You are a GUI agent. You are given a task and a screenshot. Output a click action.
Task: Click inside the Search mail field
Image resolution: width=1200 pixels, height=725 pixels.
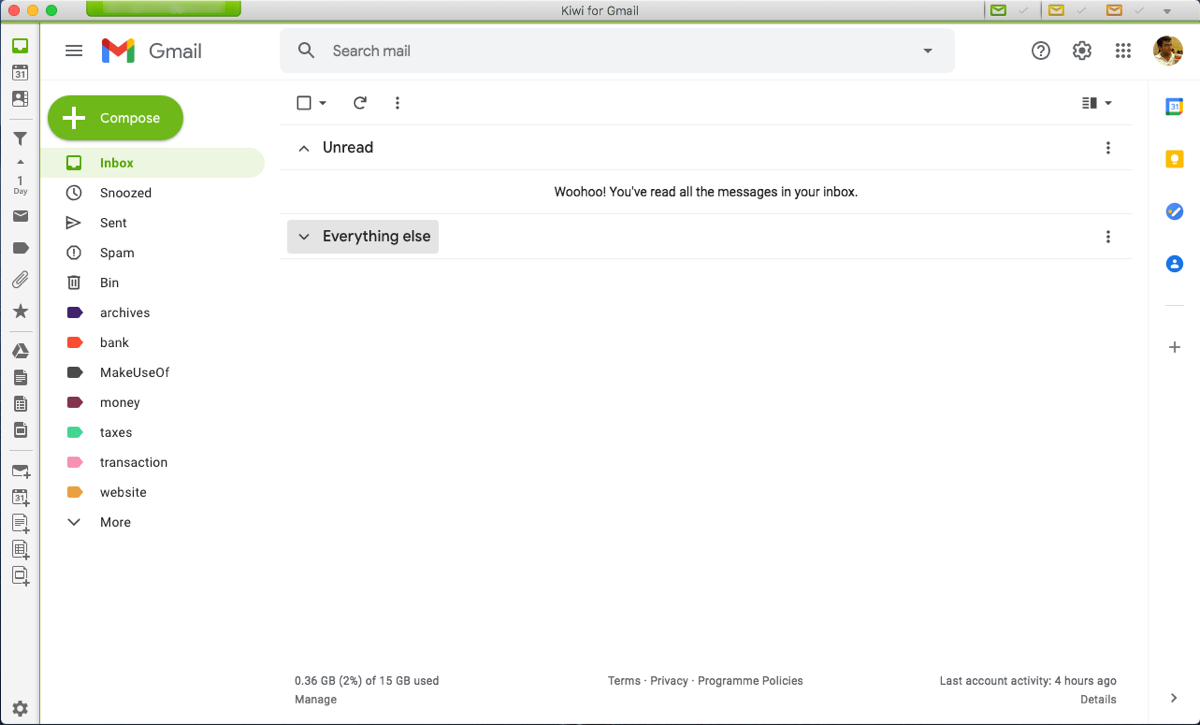500,50
